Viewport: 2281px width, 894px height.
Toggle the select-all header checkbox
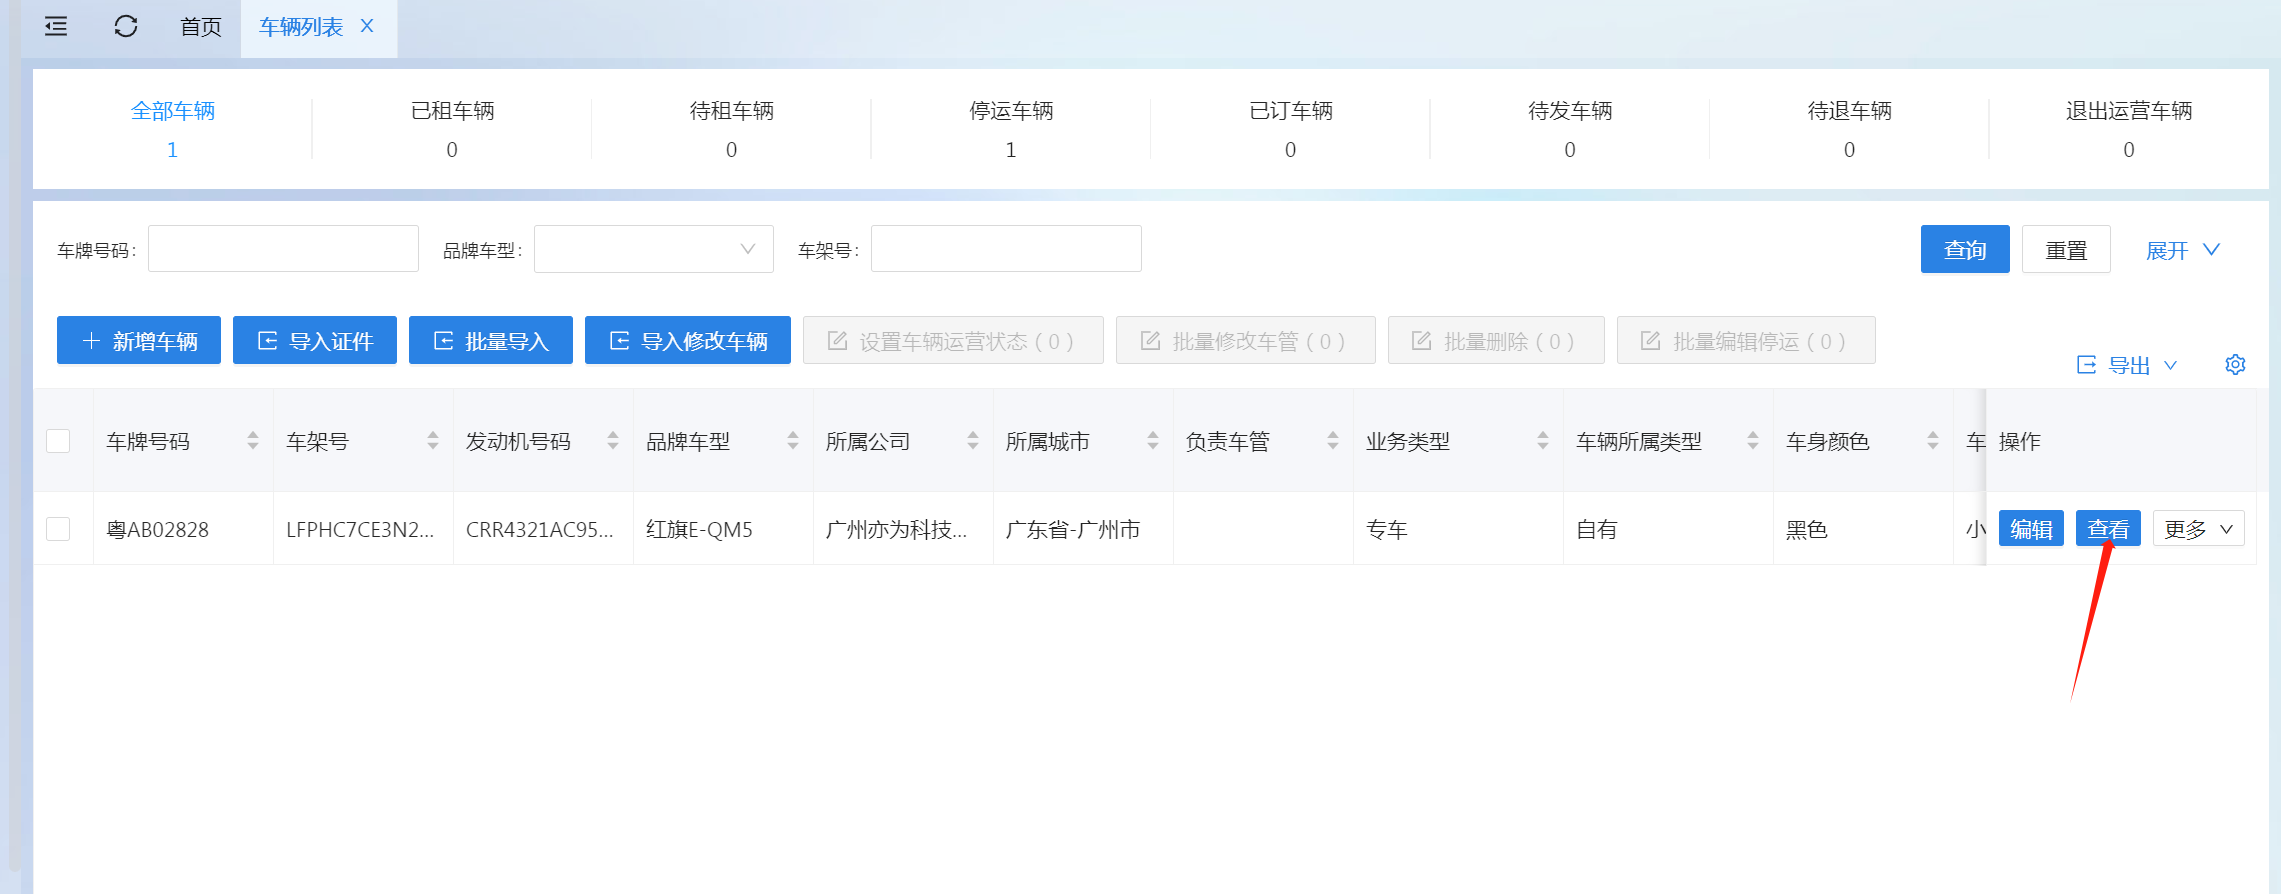point(59,441)
